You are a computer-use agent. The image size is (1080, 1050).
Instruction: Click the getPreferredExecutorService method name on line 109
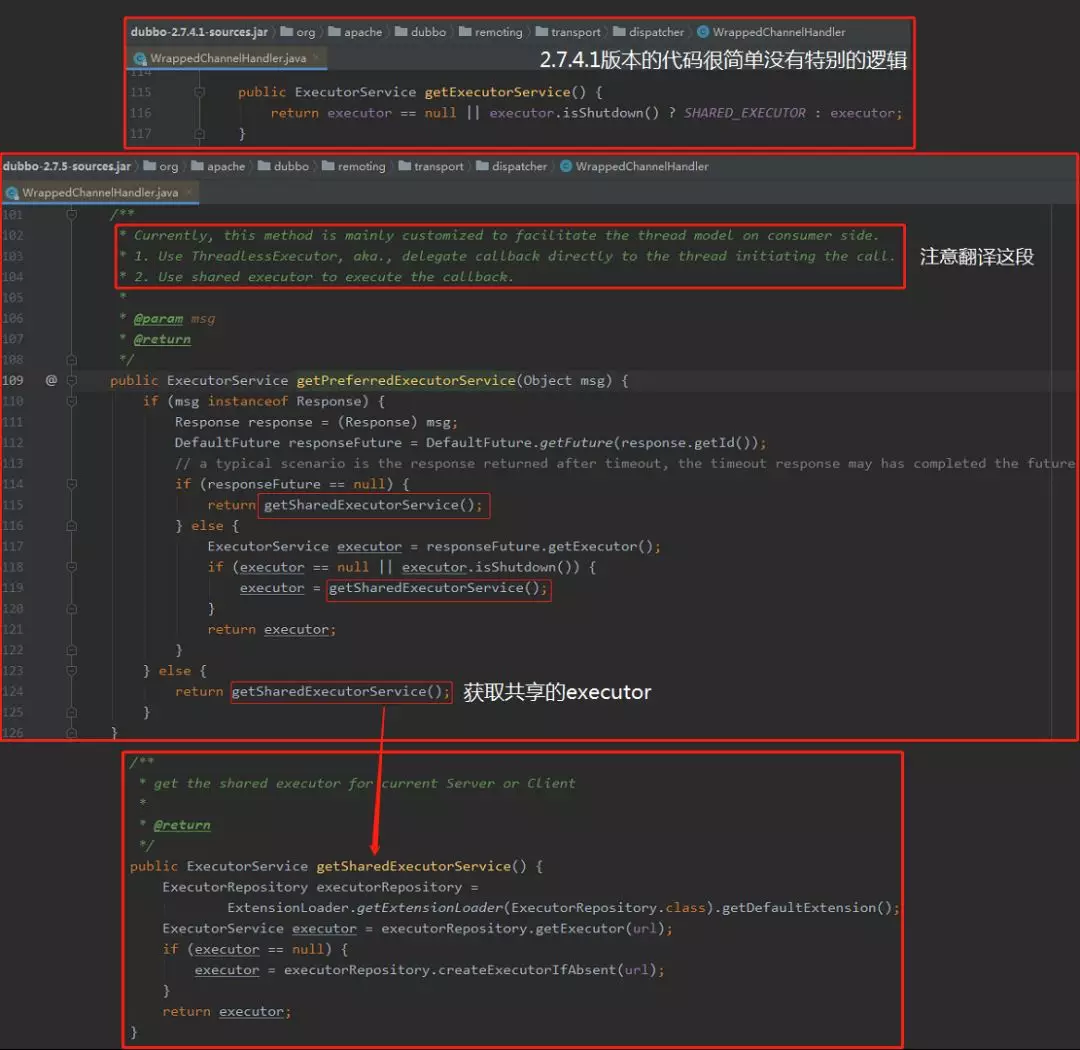click(x=406, y=380)
